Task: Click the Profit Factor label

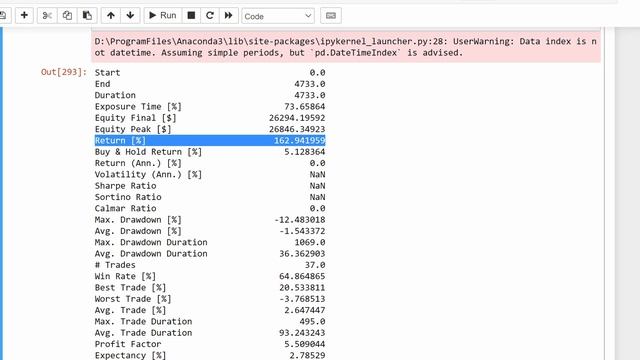Action: click(x=128, y=344)
